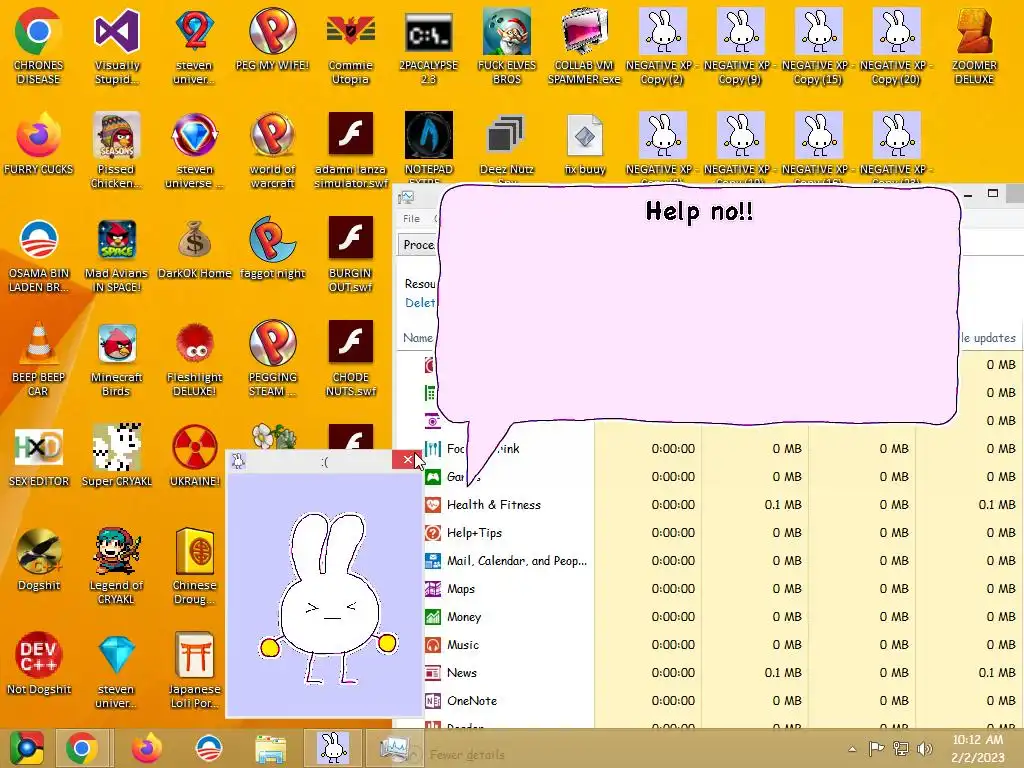The image size is (1024, 768).
Task: Click the clock showing 10:12 AM
Action: 978,748
